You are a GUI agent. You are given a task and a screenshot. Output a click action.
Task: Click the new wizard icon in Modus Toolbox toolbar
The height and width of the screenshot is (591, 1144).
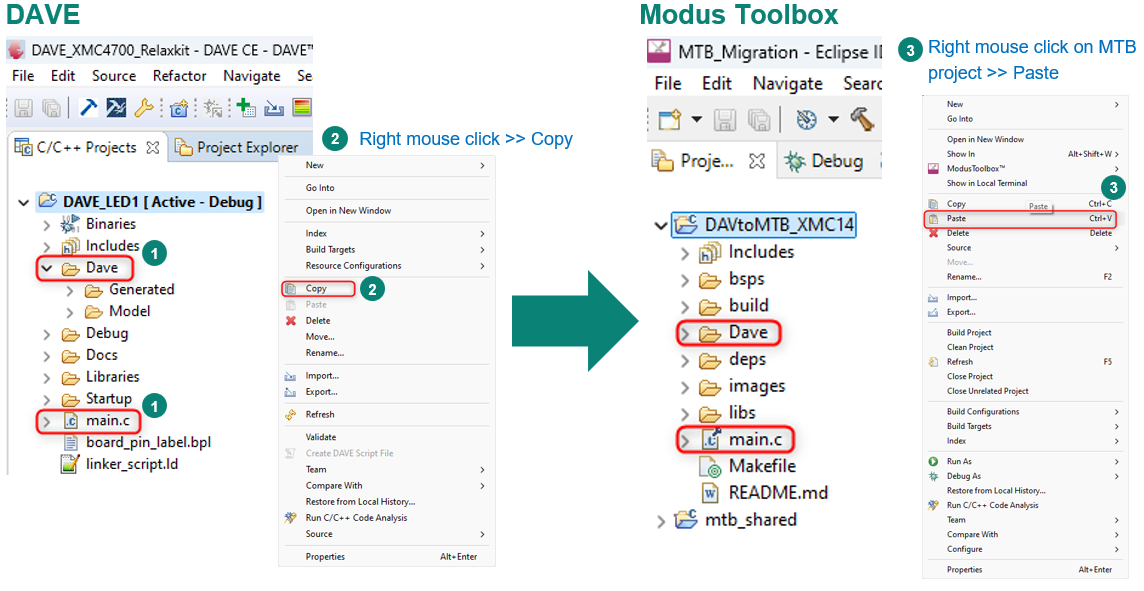click(670, 118)
